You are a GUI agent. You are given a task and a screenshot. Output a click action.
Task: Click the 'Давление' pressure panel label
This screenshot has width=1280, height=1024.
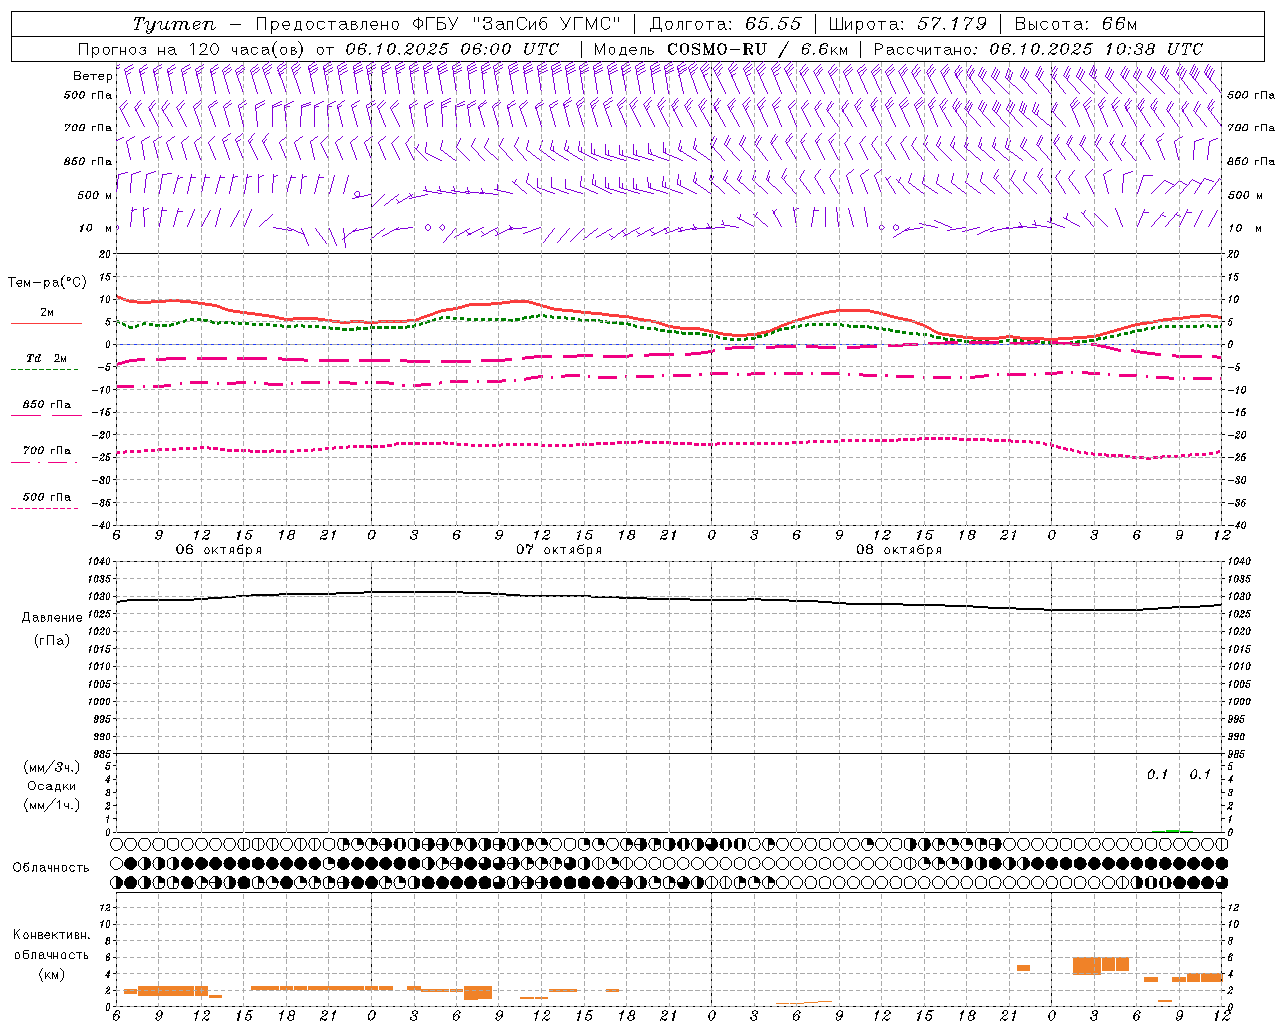click(x=52, y=618)
